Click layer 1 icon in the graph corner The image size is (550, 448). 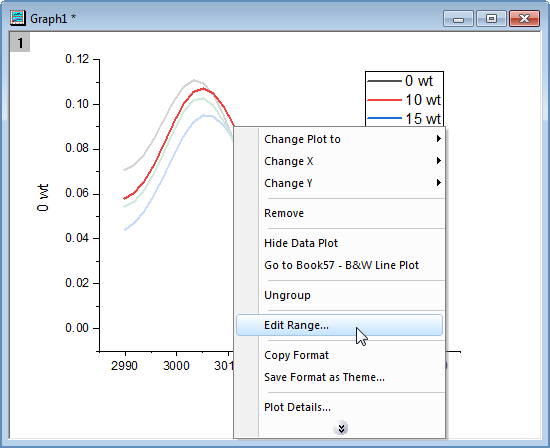(x=20, y=42)
